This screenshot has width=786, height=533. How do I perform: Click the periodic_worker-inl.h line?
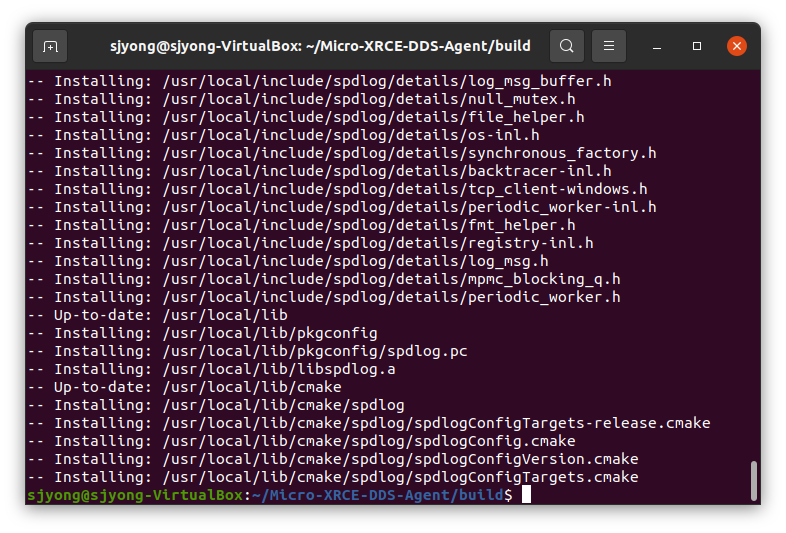pyautogui.click(x=342, y=208)
